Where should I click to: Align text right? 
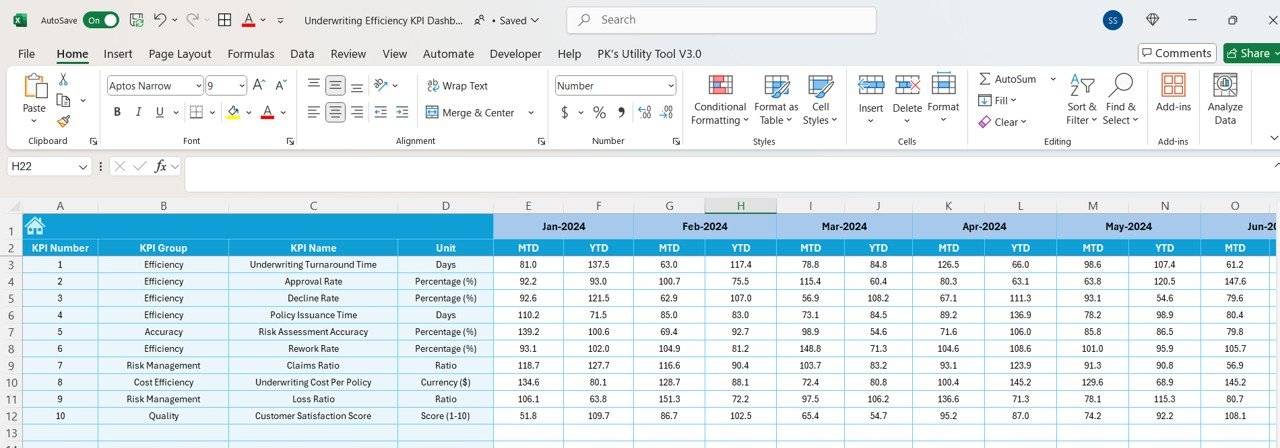tap(358, 112)
